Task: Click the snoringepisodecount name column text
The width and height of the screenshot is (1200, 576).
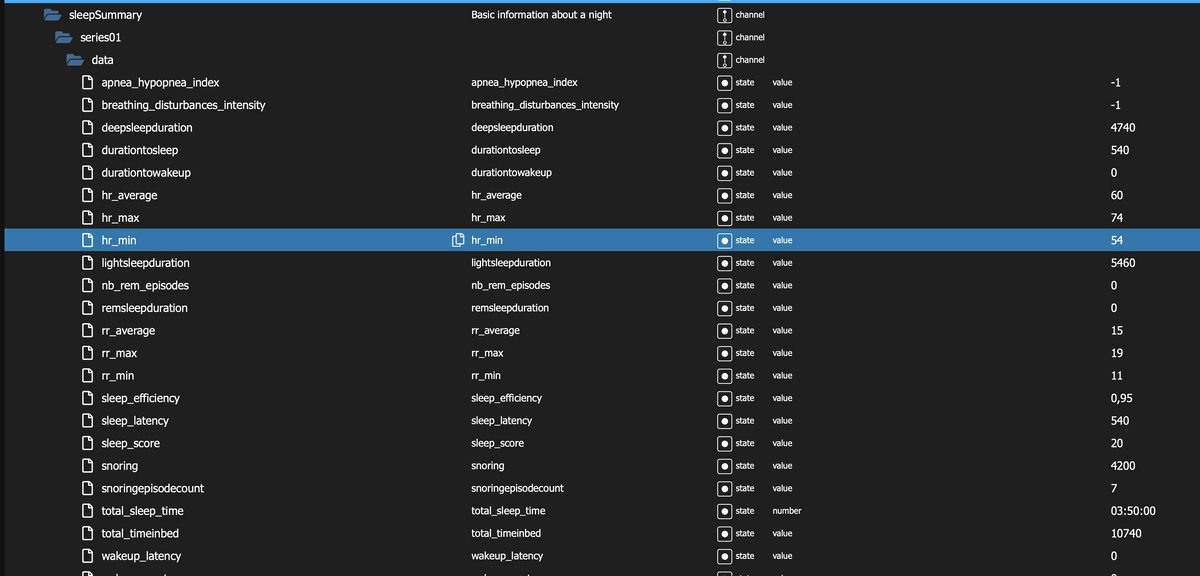Action: click(517, 488)
